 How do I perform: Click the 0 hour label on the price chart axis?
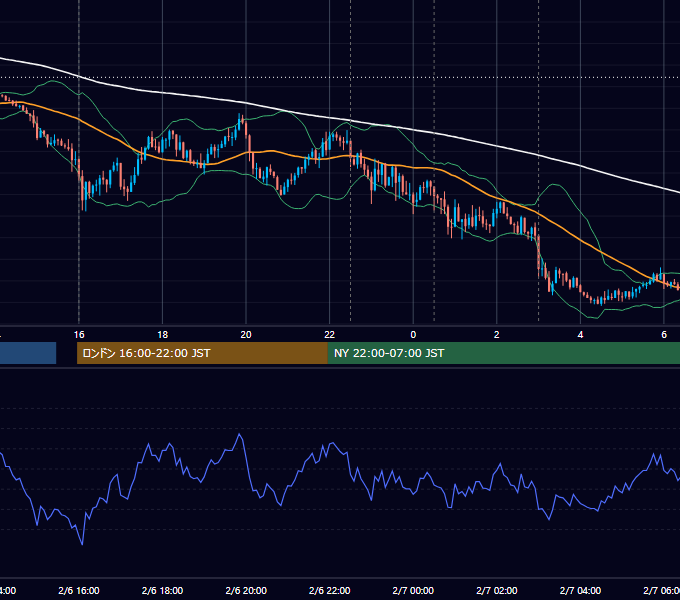pyautogui.click(x=413, y=335)
